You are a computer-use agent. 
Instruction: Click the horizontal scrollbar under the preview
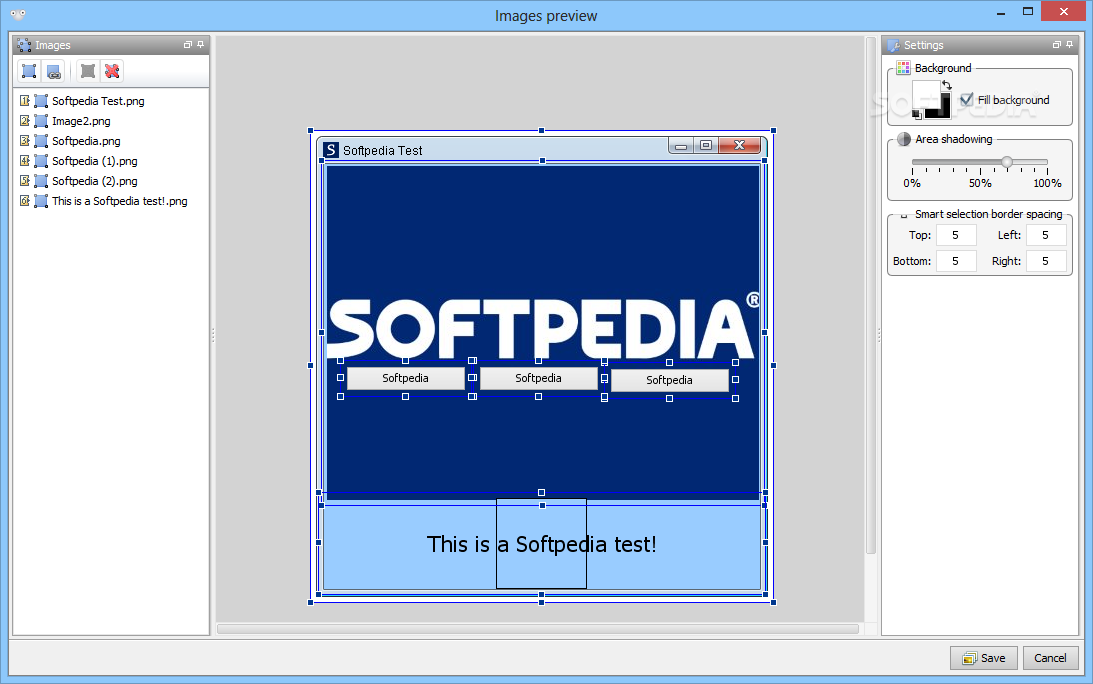[x=538, y=629]
